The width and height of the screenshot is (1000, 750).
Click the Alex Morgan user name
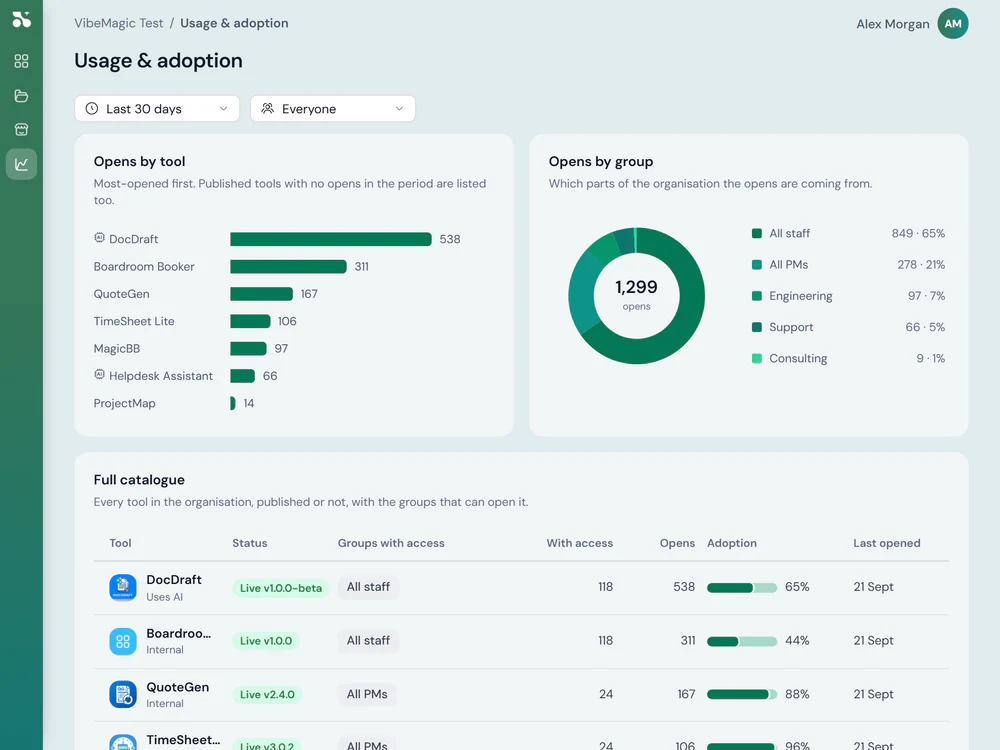click(x=893, y=24)
